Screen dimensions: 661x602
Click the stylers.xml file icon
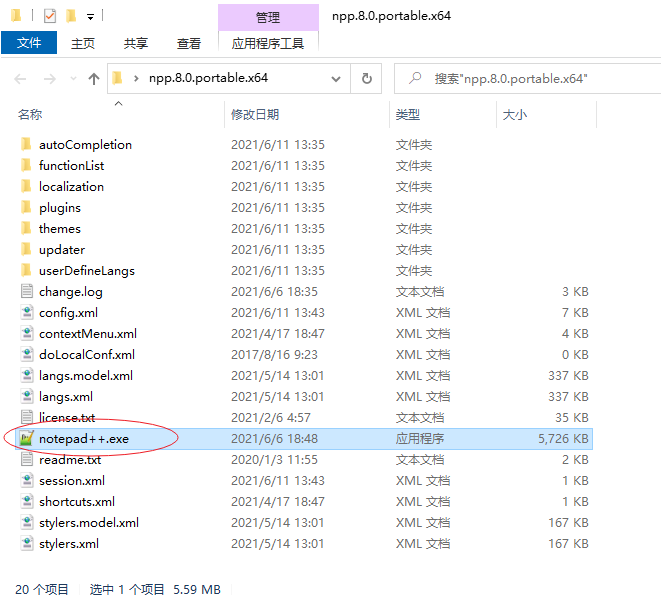[27, 544]
